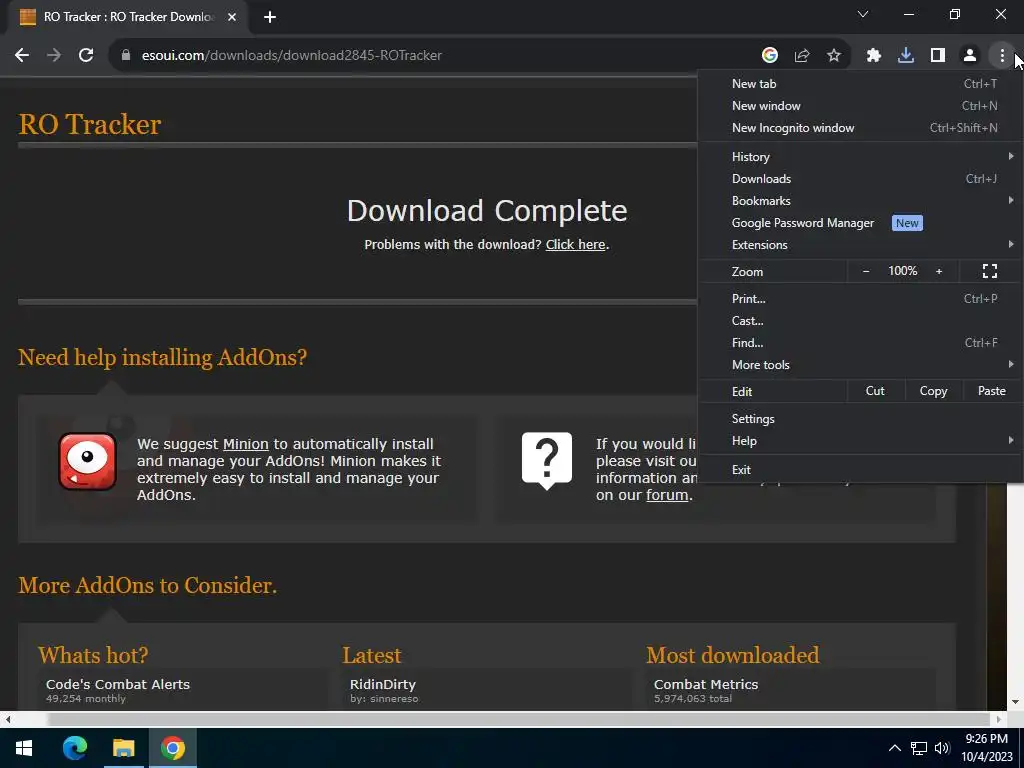Open the tab search chevron

863,14
